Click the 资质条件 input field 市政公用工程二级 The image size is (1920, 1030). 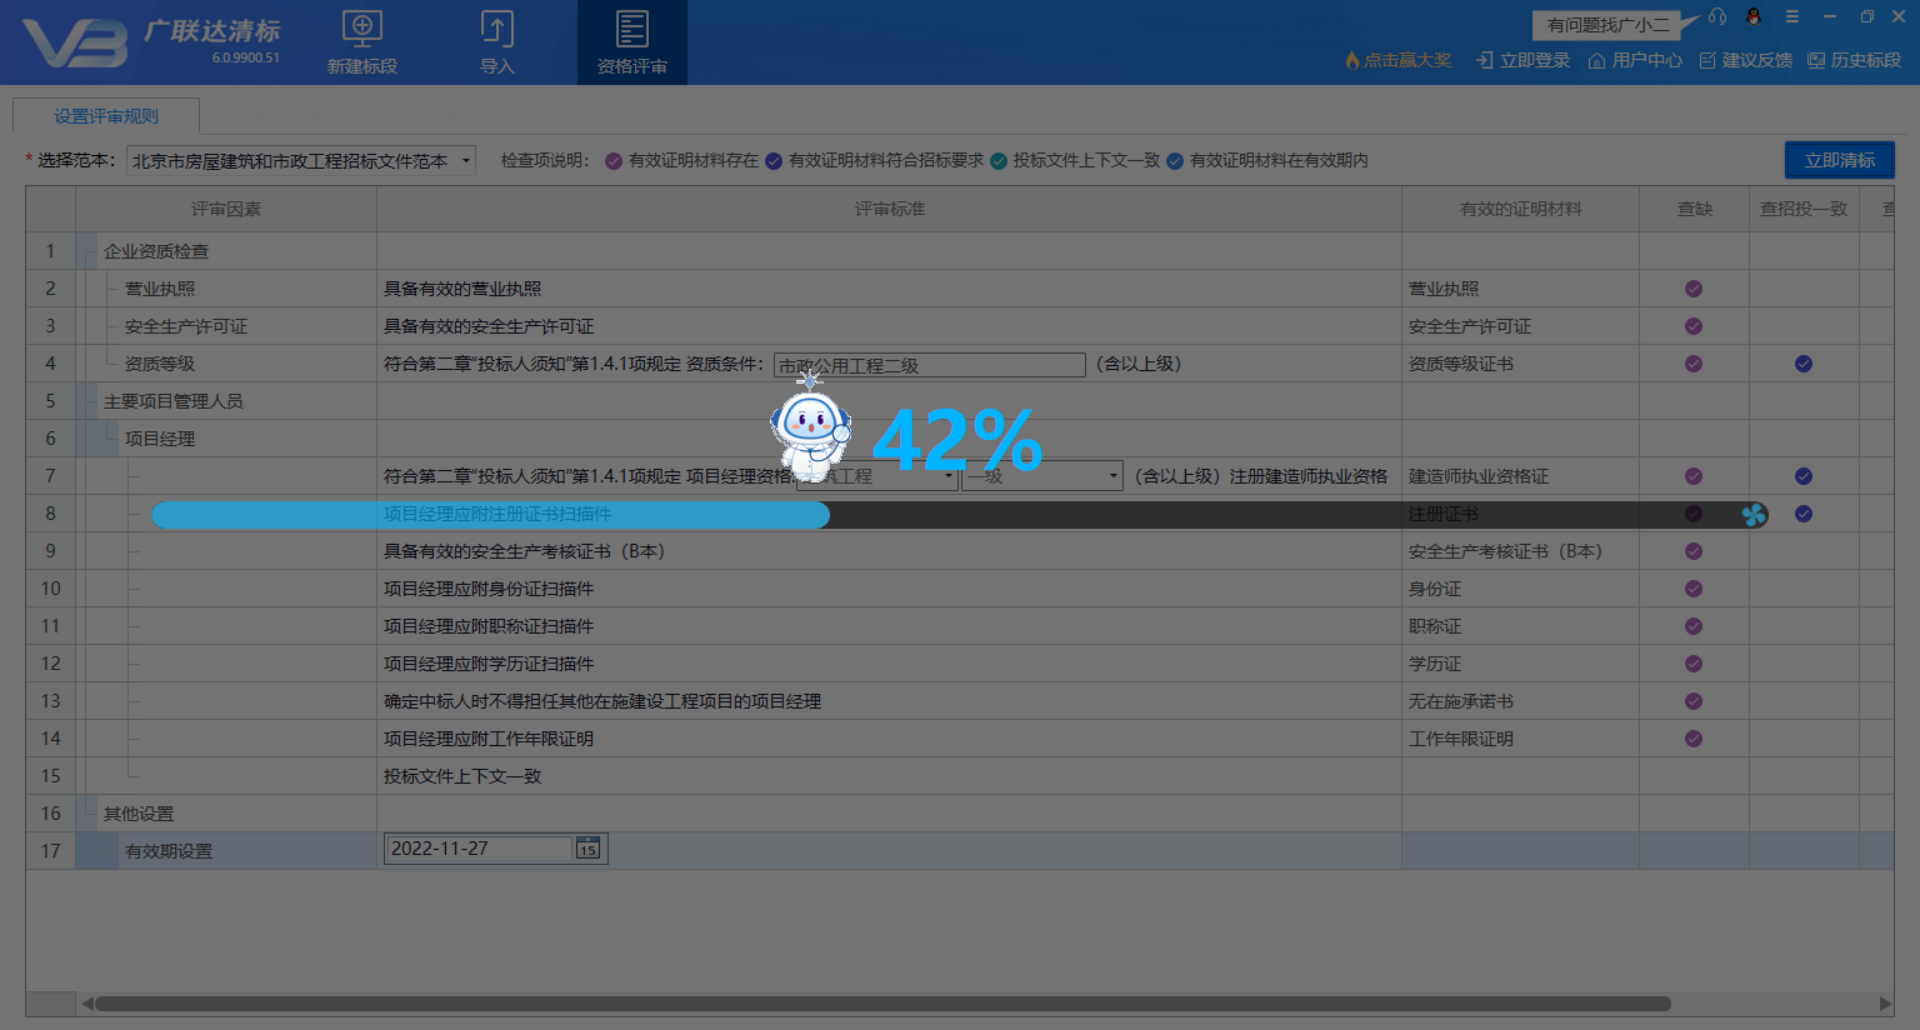(x=929, y=365)
